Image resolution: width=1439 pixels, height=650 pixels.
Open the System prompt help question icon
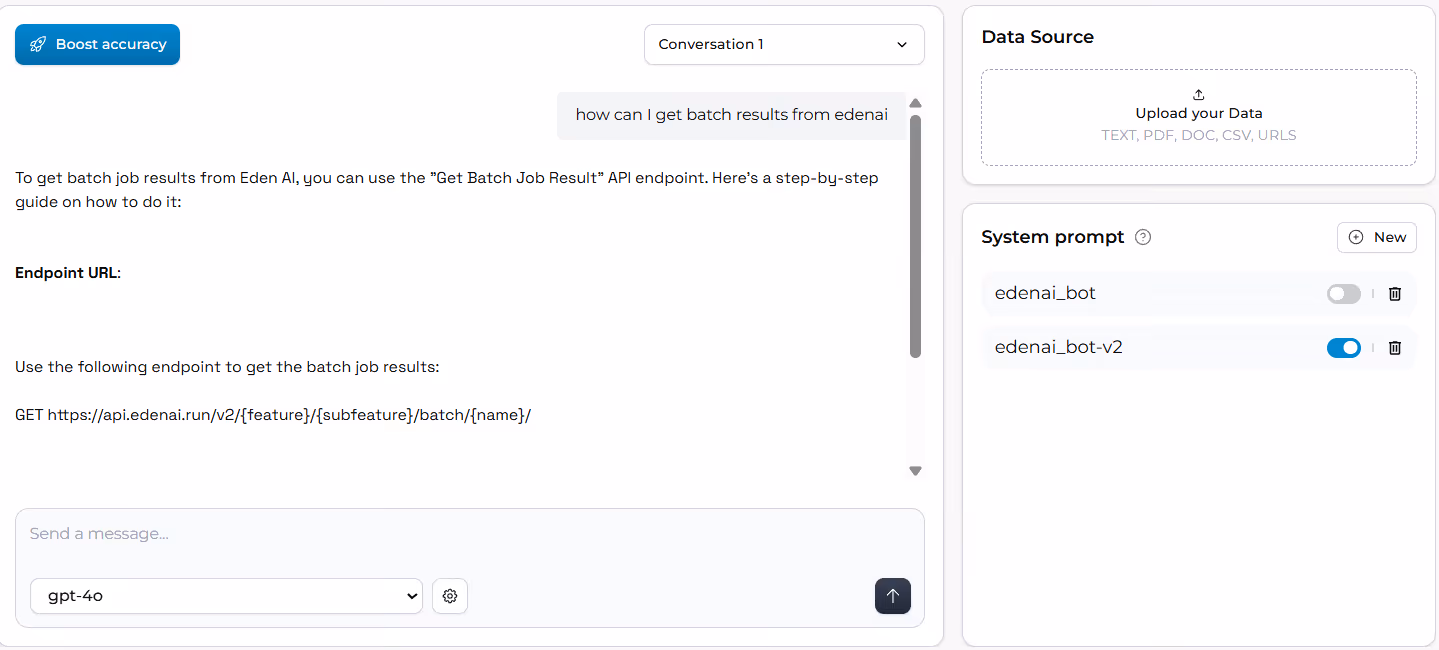click(1144, 238)
